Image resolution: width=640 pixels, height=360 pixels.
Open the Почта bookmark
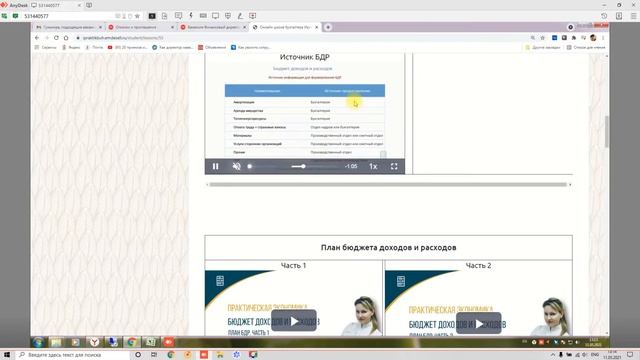tap(94, 47)
